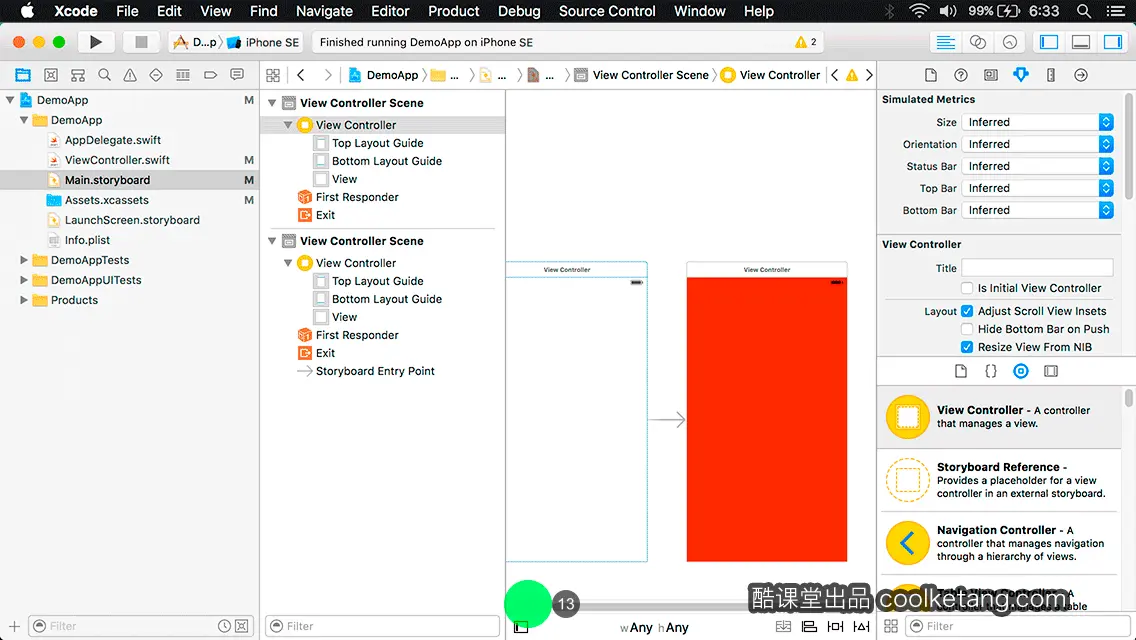Expand the DemoAppTests folder
The height and width of the screenshot is (640, 1136).
point(24,259)
